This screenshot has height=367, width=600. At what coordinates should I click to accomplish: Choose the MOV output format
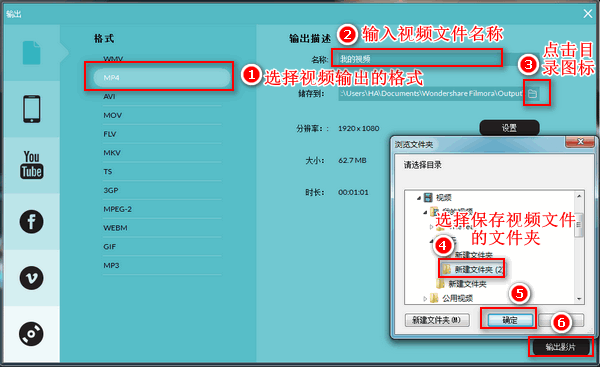(x=161, y=115)
